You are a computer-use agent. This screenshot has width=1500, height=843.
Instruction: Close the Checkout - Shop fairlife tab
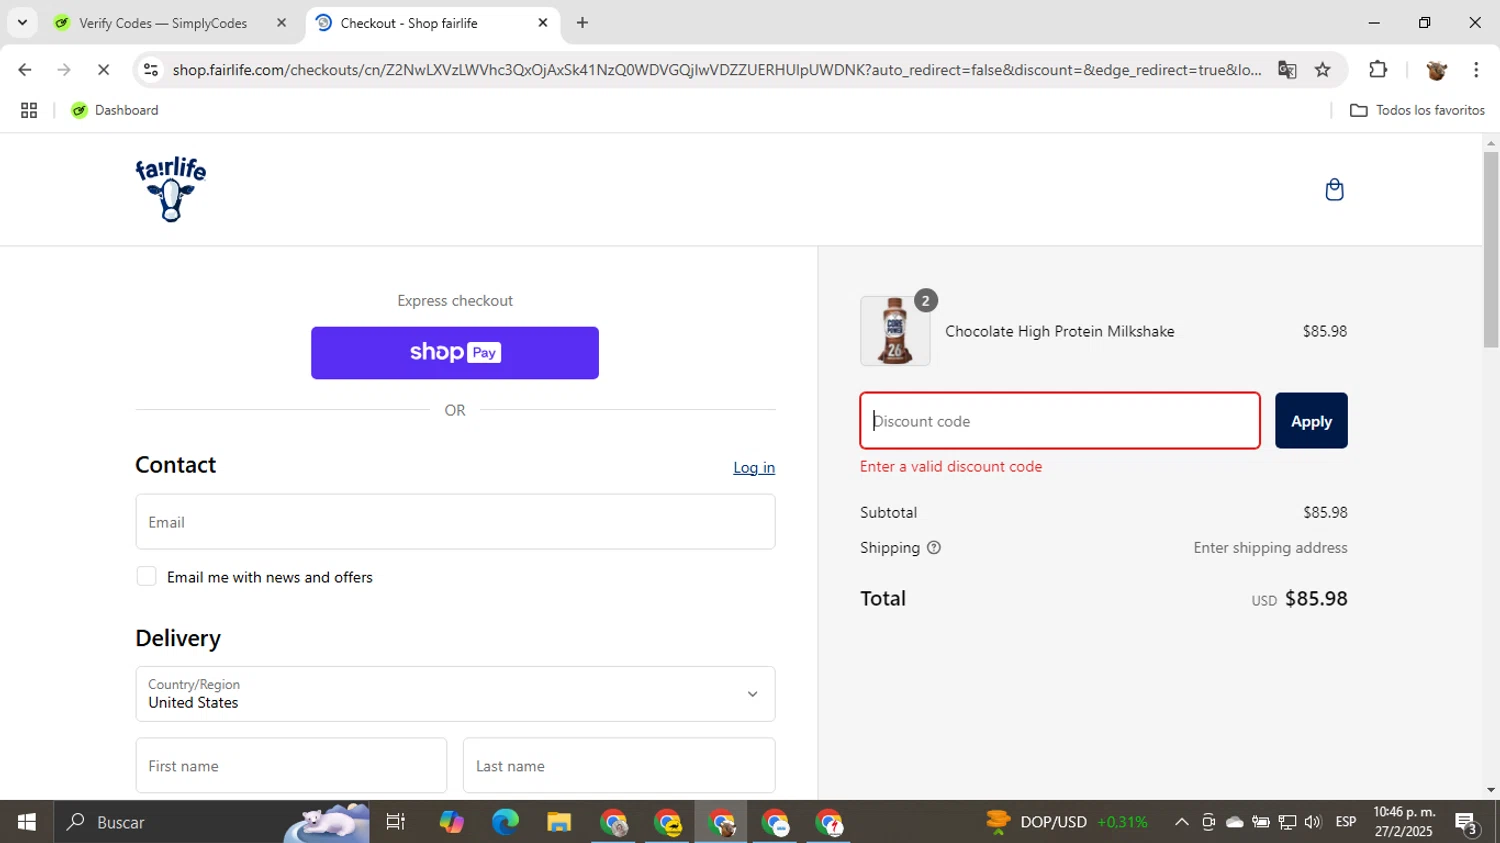(543, 22)
